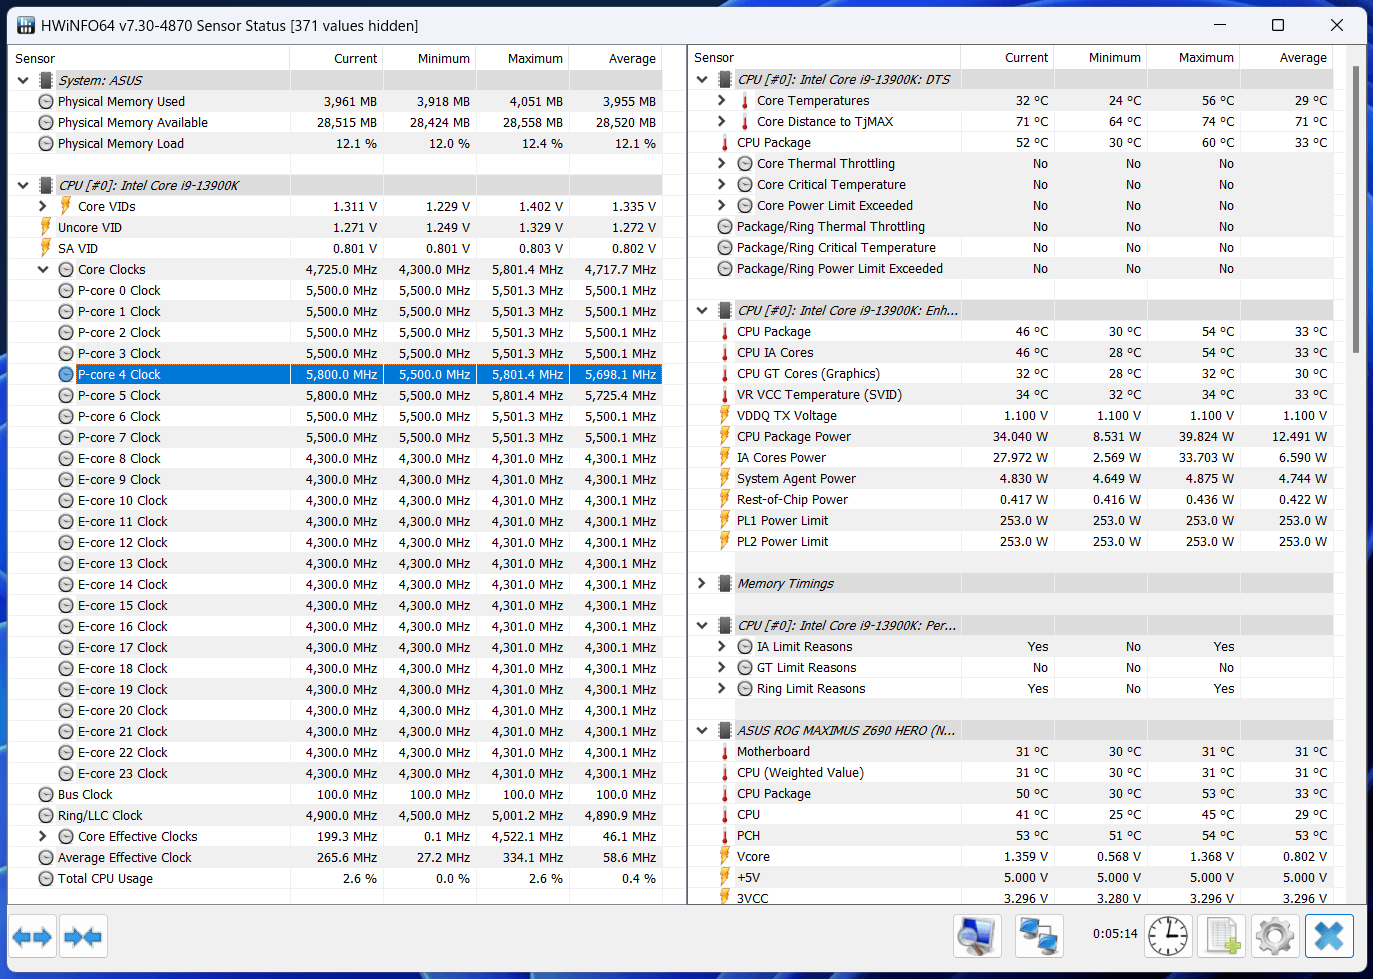Click the blue X close sensors button

pyautogui.click(x=1329, y=937)
